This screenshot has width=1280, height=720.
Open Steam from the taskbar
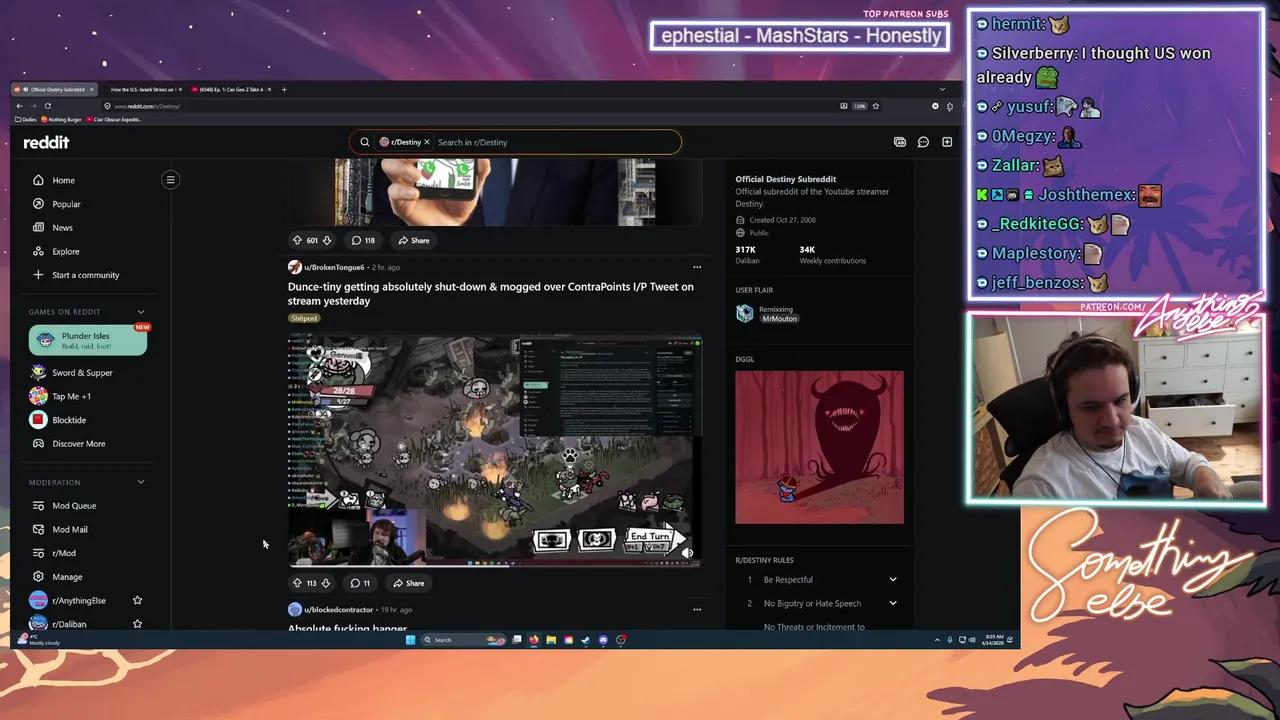tap(586, 640)
